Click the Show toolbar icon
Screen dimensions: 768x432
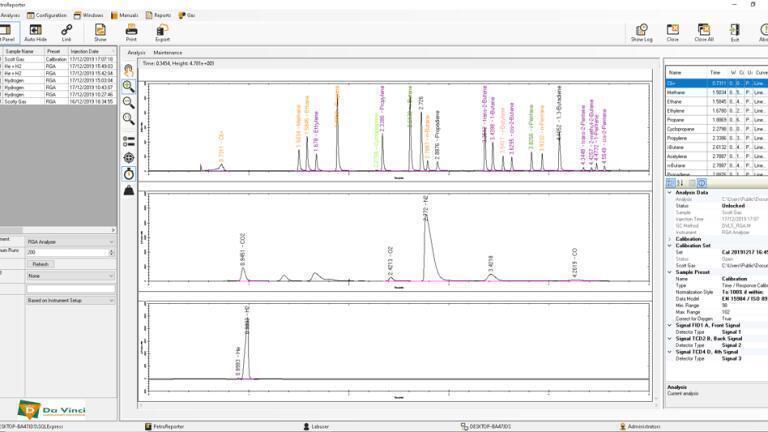pos(100,30)
